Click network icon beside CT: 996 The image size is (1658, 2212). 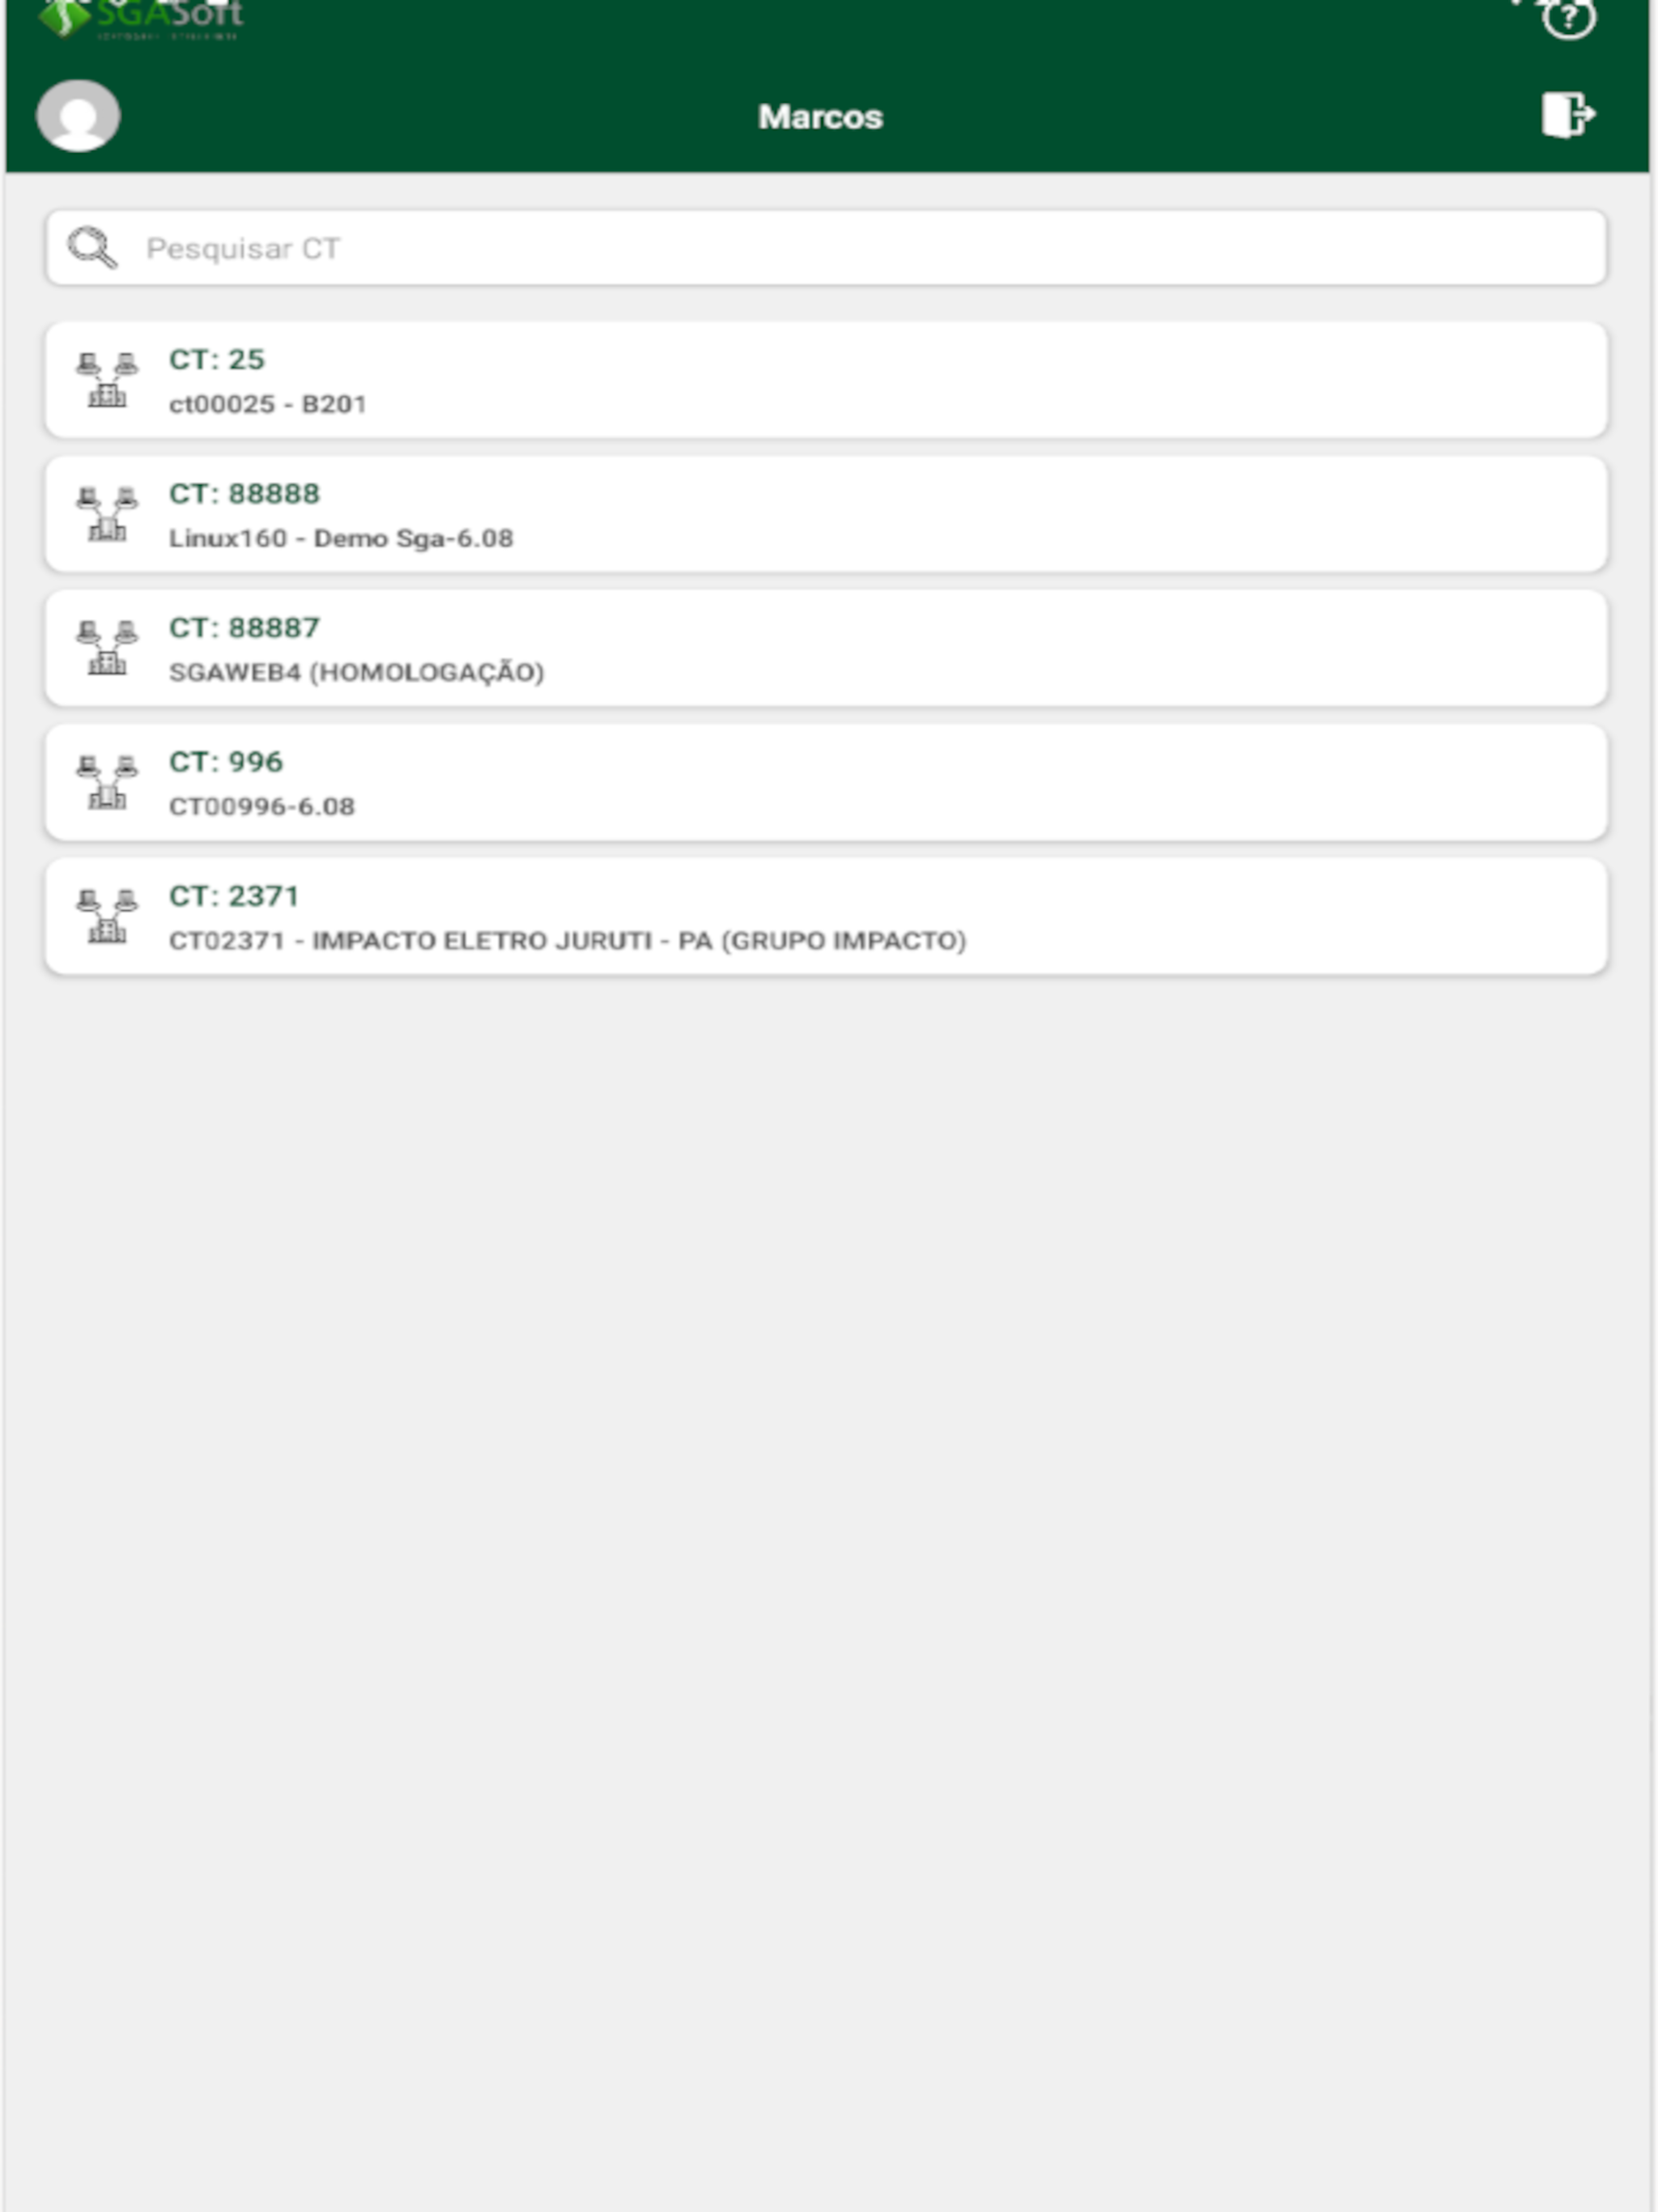click(x=107, y=782)
